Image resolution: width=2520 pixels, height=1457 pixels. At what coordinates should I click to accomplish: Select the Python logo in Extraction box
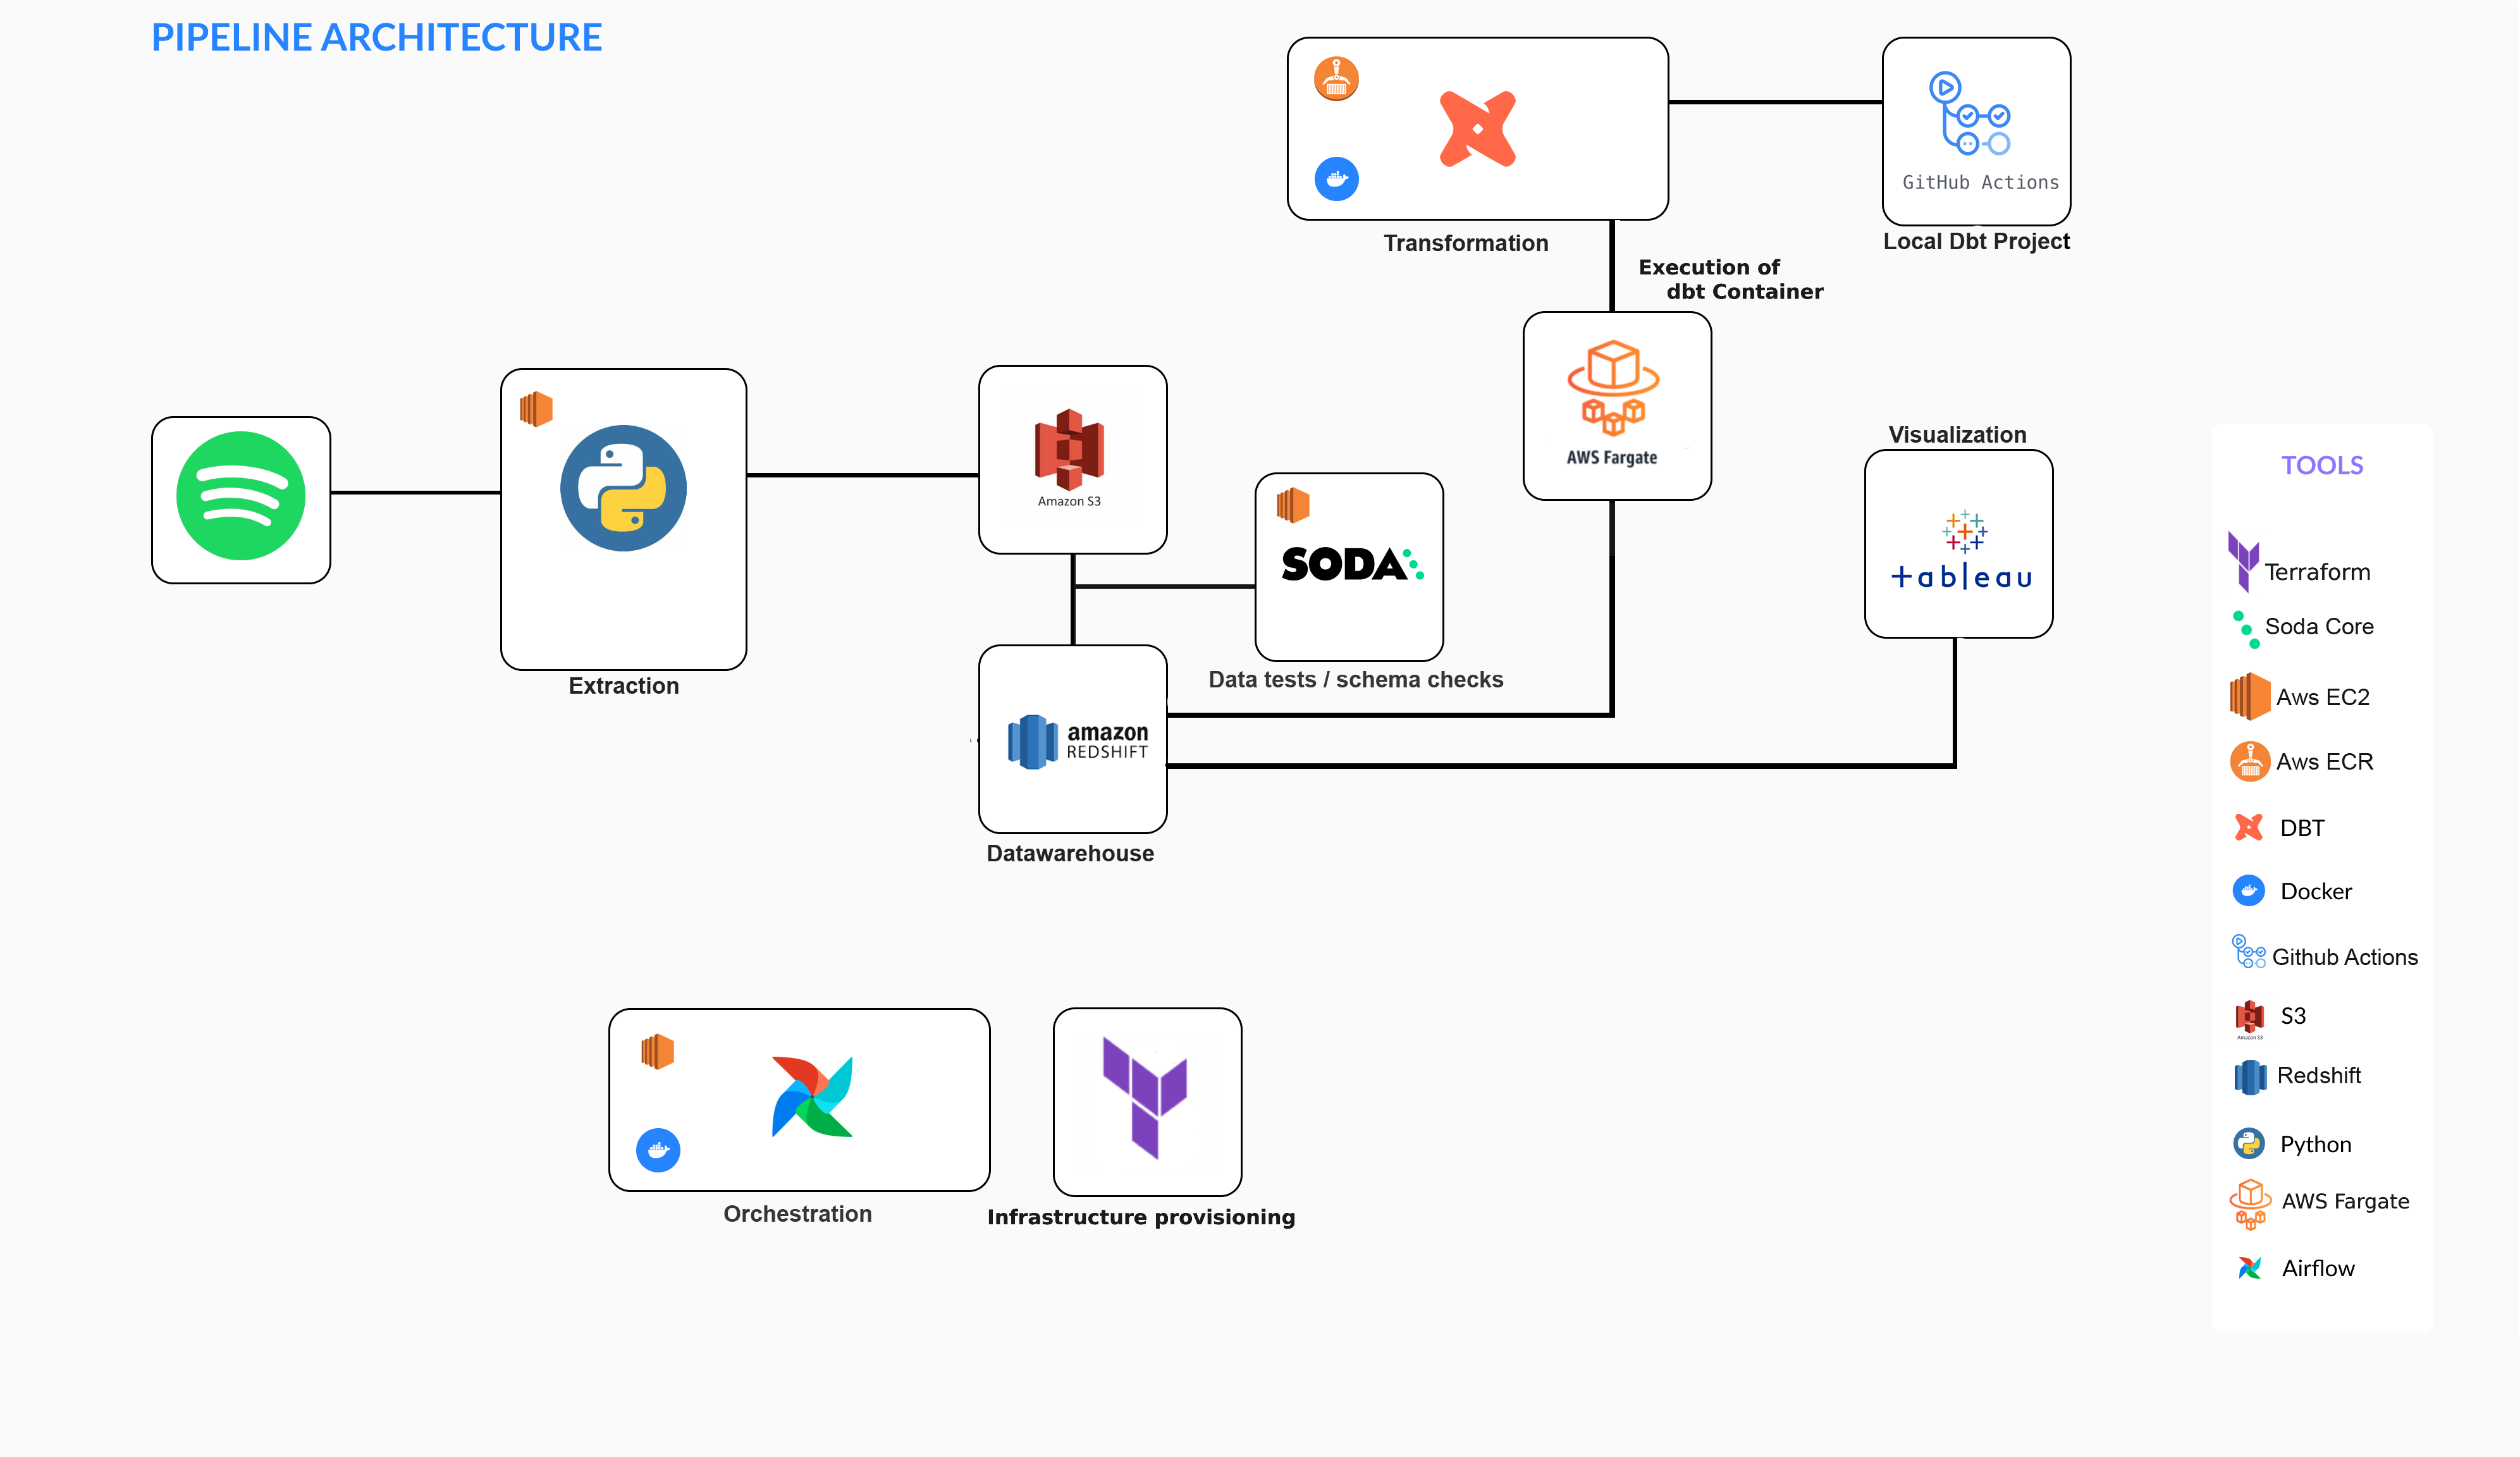(x=623, y=488)
